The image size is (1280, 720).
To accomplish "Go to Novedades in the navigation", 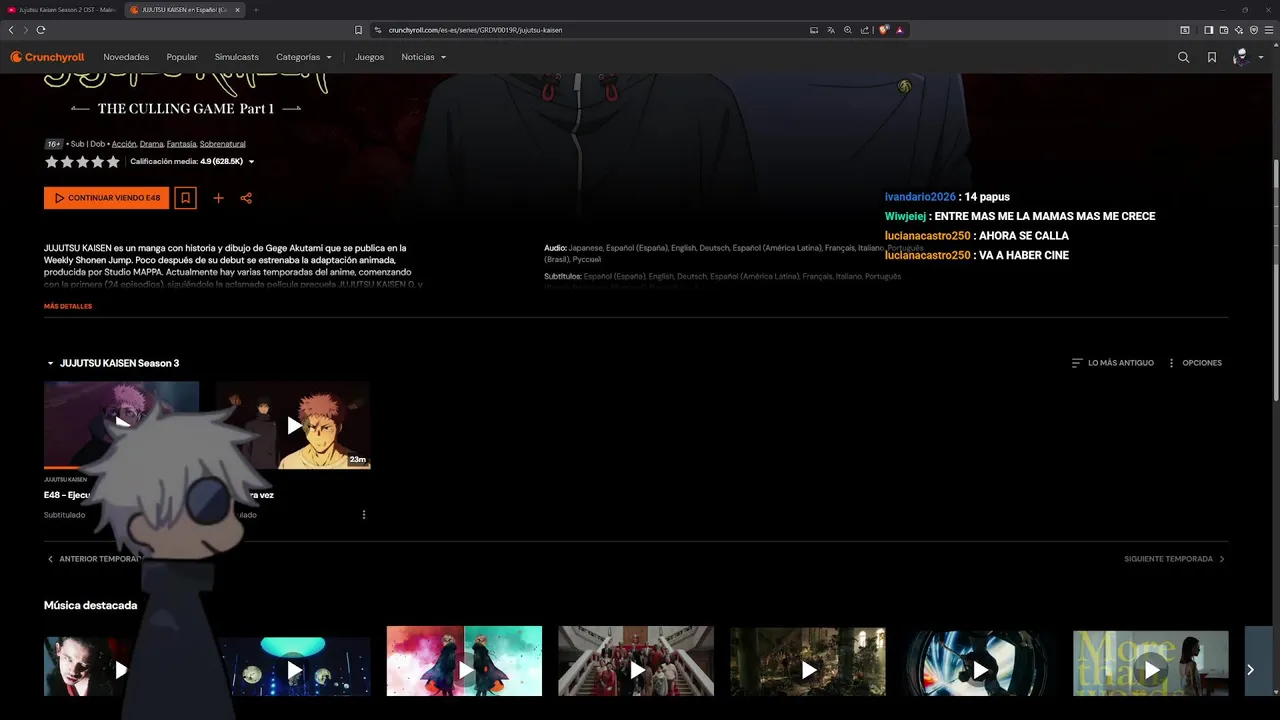I will pyautogui.click(x=126, y=57).
